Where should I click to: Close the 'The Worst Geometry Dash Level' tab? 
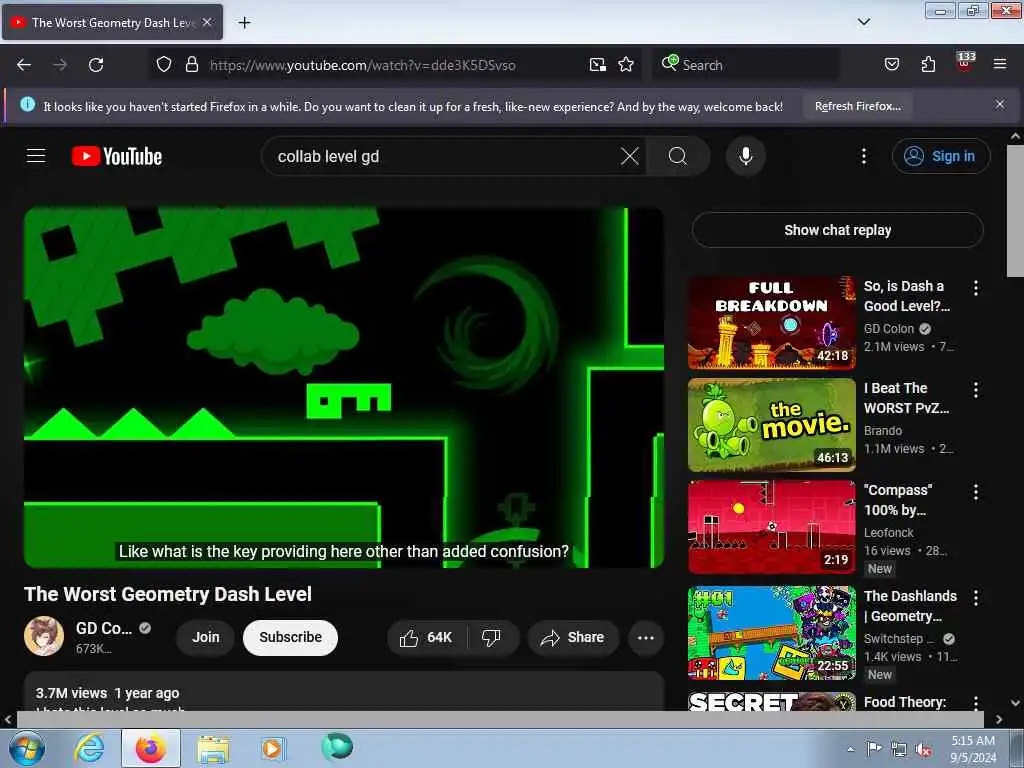(x=207, y=22)
